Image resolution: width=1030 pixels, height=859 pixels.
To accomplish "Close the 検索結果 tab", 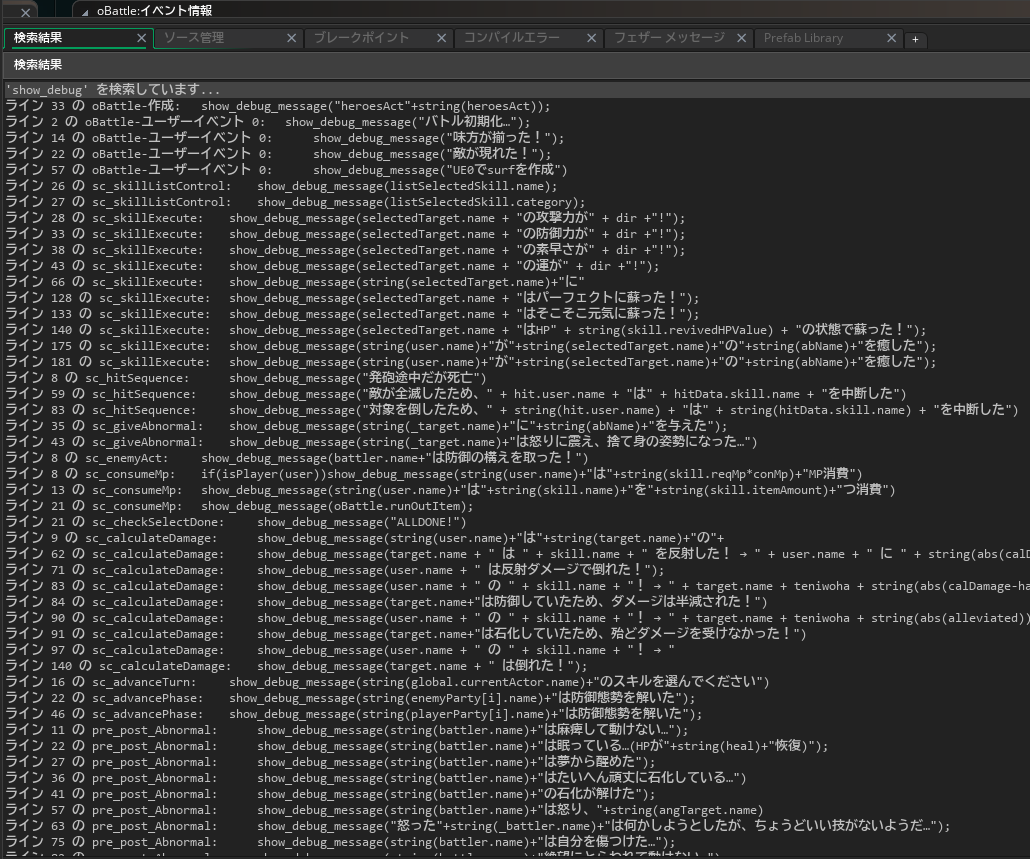I will pos(141,38).
